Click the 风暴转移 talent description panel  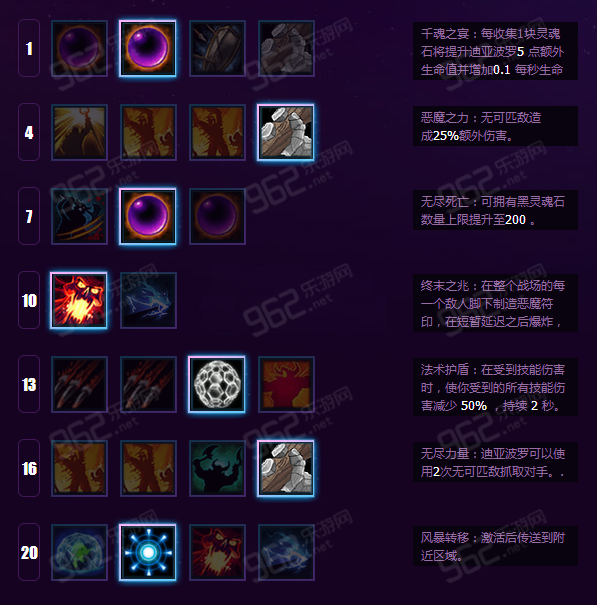point(495,546)
